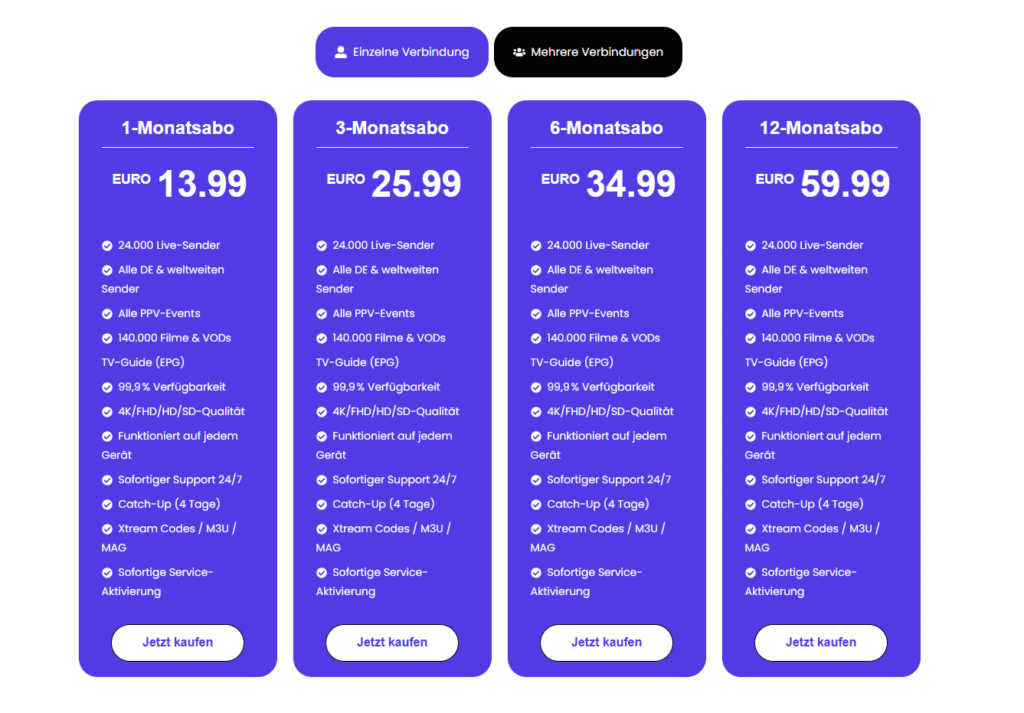Image resolution: width=1024 pixels, height=713 pixels.
Task: Buy the 12-Monatsabo plan with Jetzt kaufen
Action: pos(821,642)
